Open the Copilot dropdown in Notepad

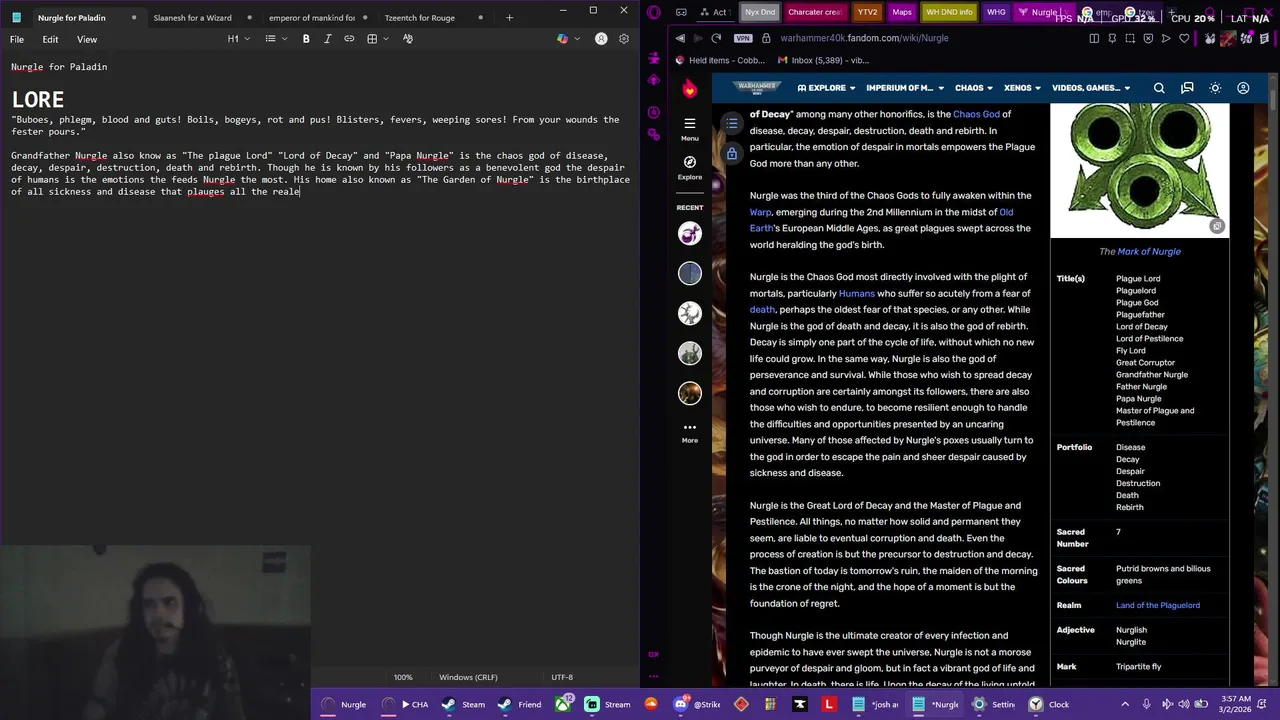[x=567, y=39]
